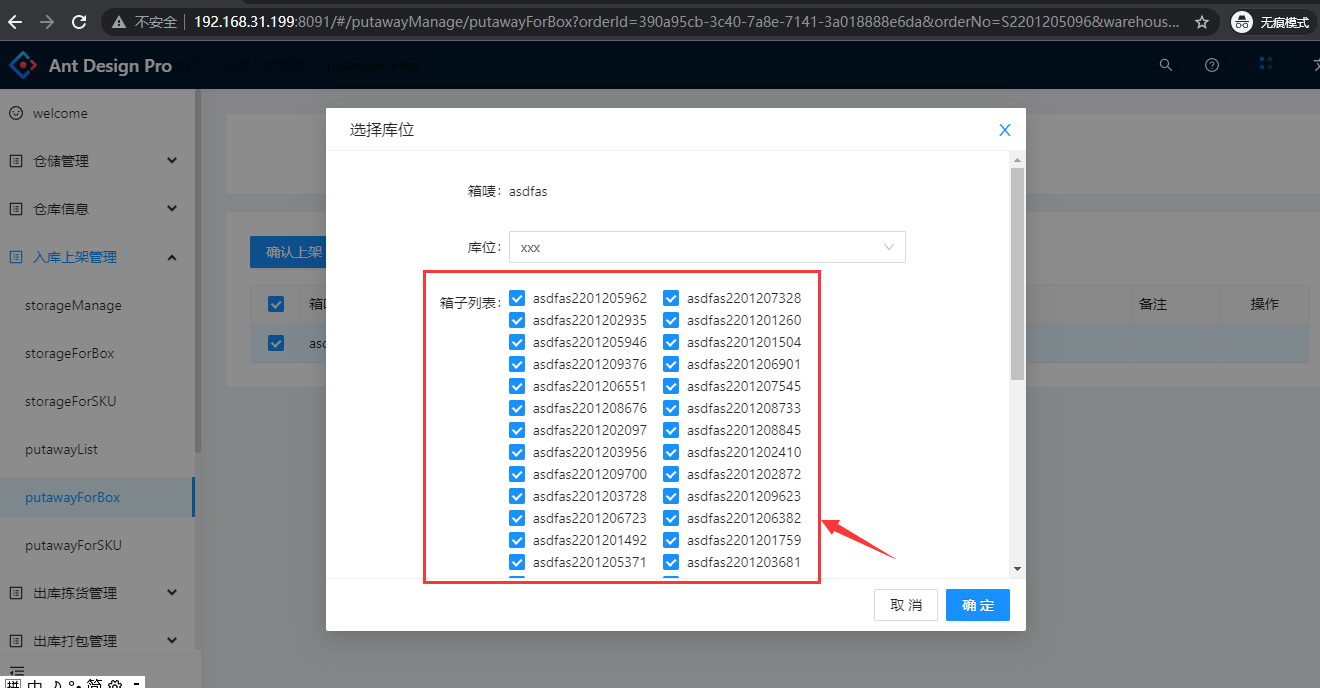Screen dimensions: 1320x688
Task: Click the browser reload icon
Action: coord(80,21)
